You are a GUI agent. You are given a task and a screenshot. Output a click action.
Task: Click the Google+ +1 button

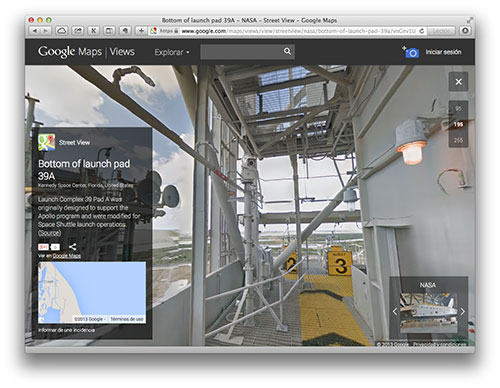(43, 247)
